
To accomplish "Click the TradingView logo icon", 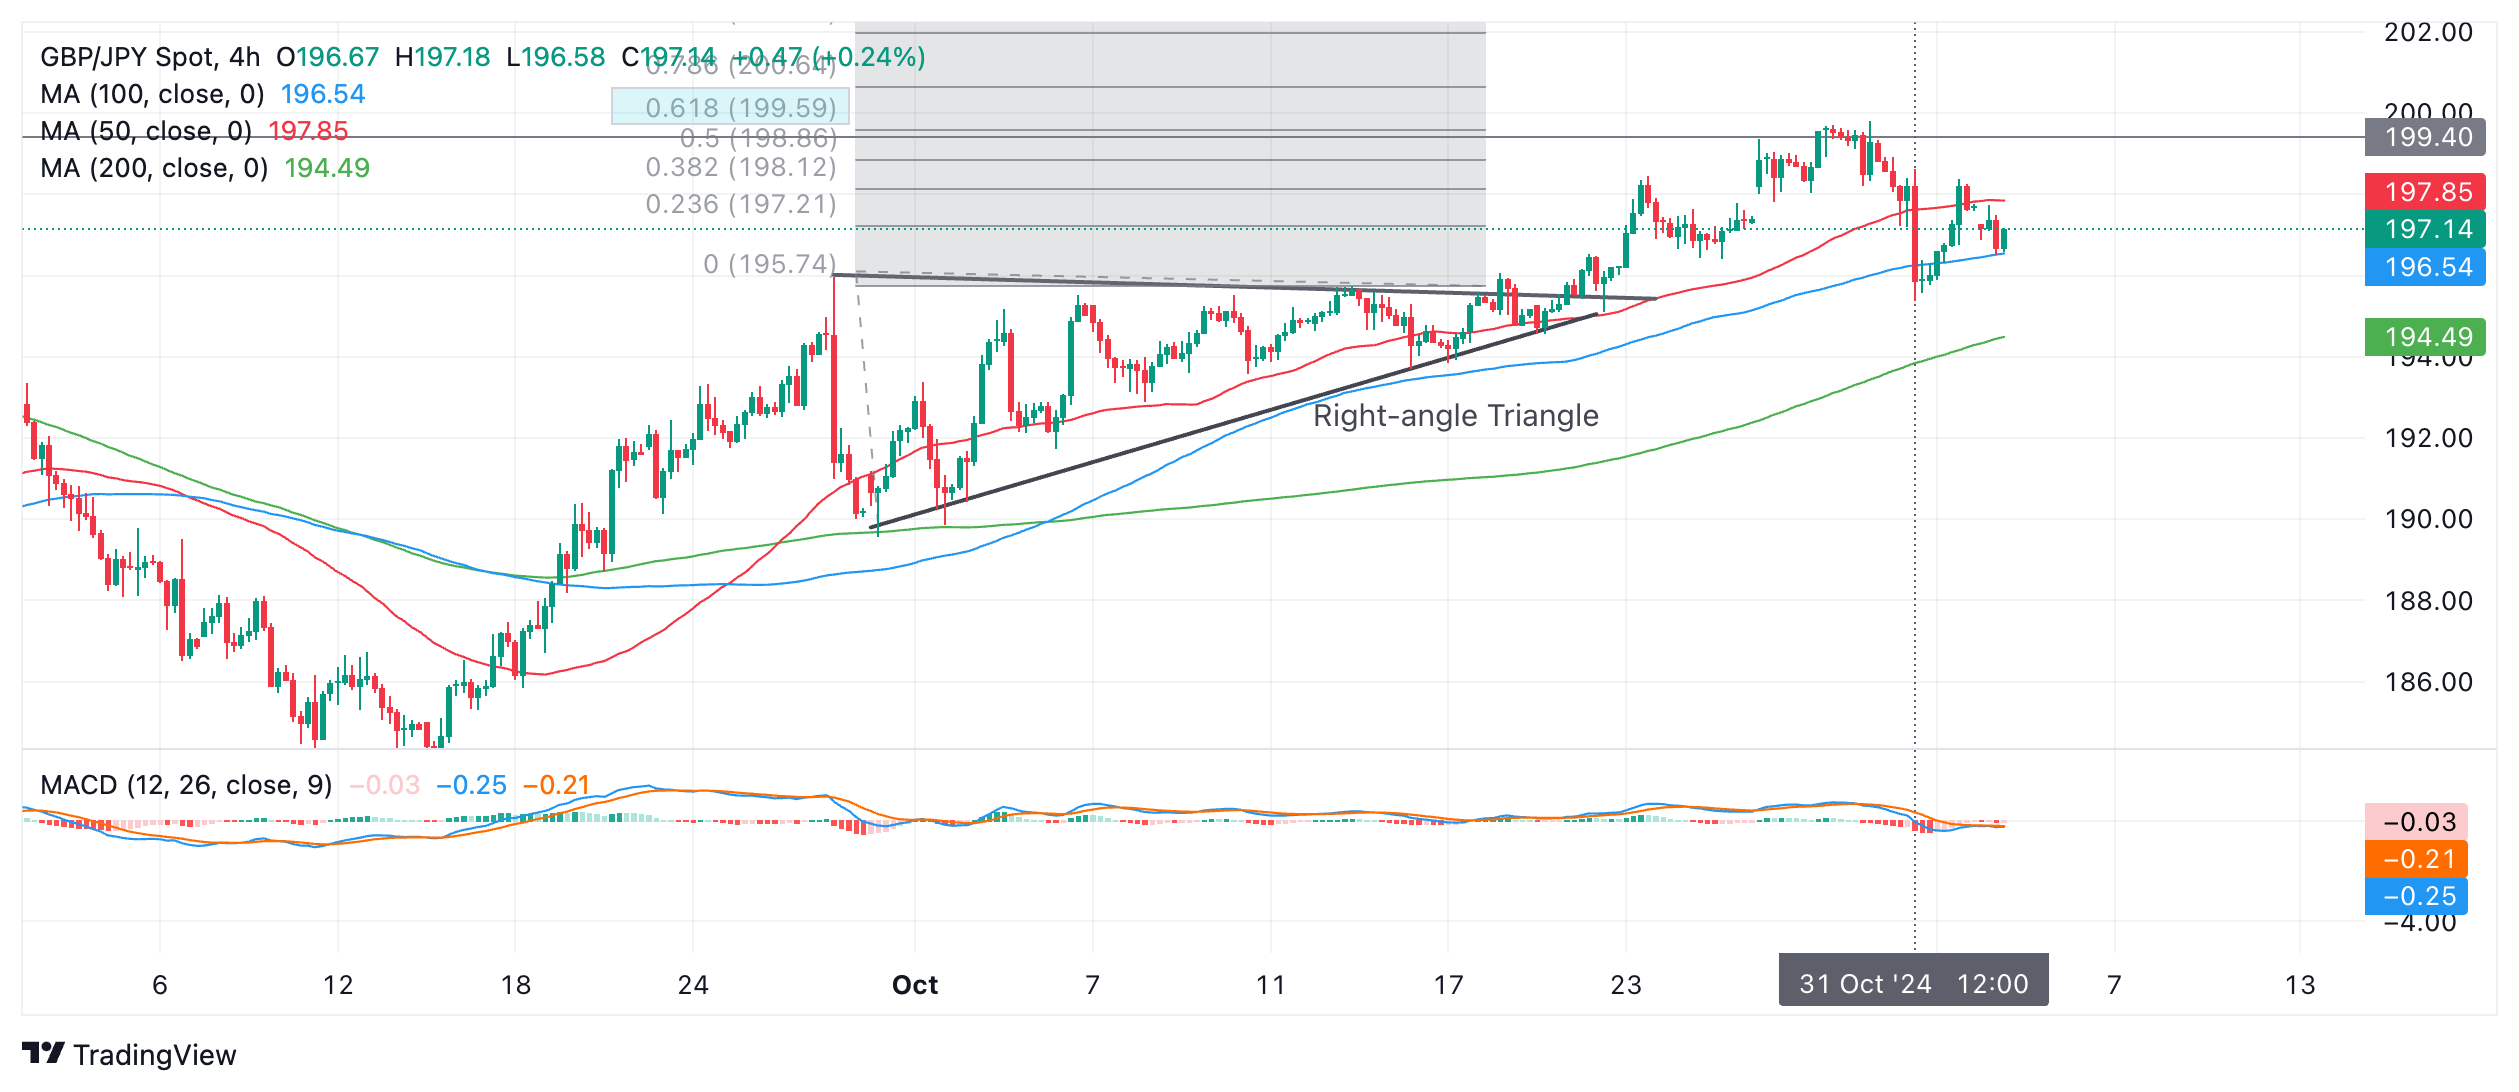I will click(x=42, y=1053).
